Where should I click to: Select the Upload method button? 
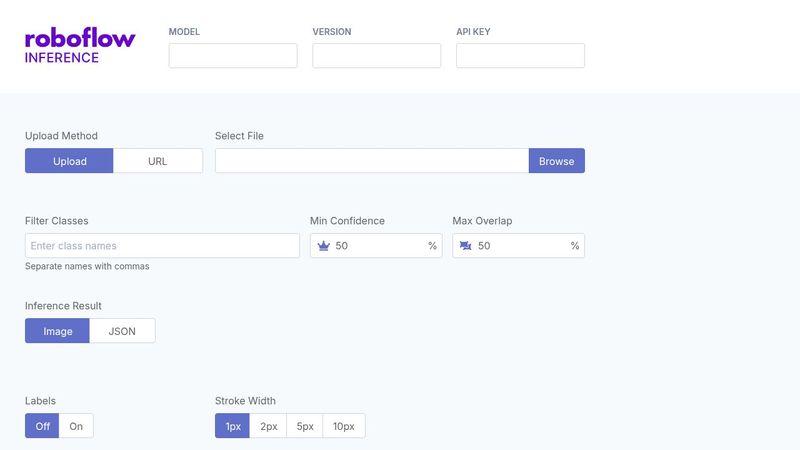click(69, 161)
